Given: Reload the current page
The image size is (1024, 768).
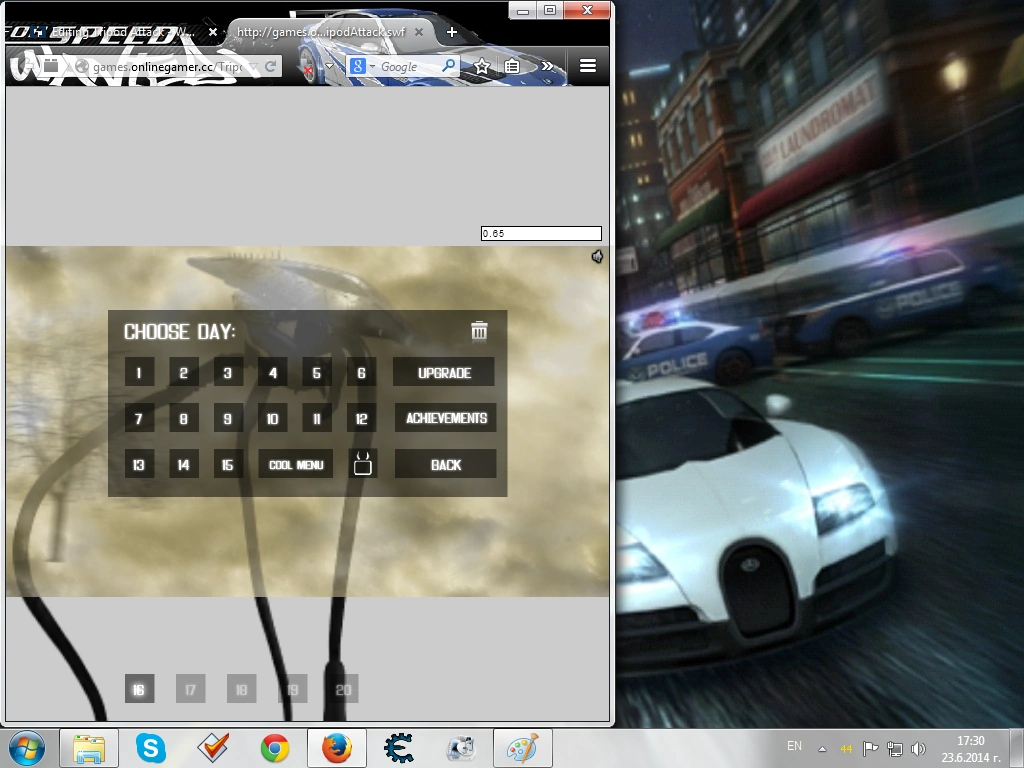Looking at the screenshot, I should [x=270, y=66].
